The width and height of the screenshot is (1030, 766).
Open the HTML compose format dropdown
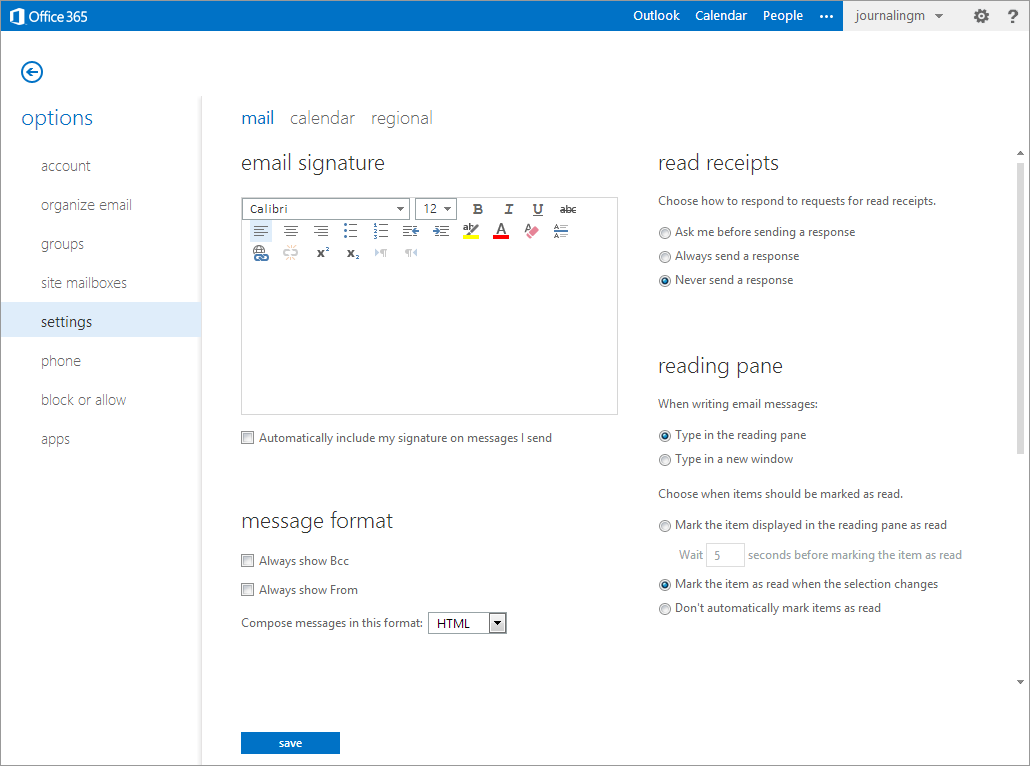pos(467,623)
